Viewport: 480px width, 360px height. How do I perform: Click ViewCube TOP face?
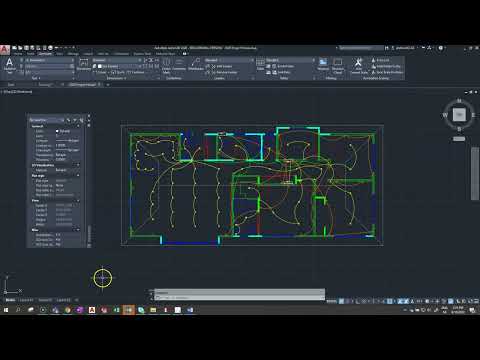(x=459, y=115)
